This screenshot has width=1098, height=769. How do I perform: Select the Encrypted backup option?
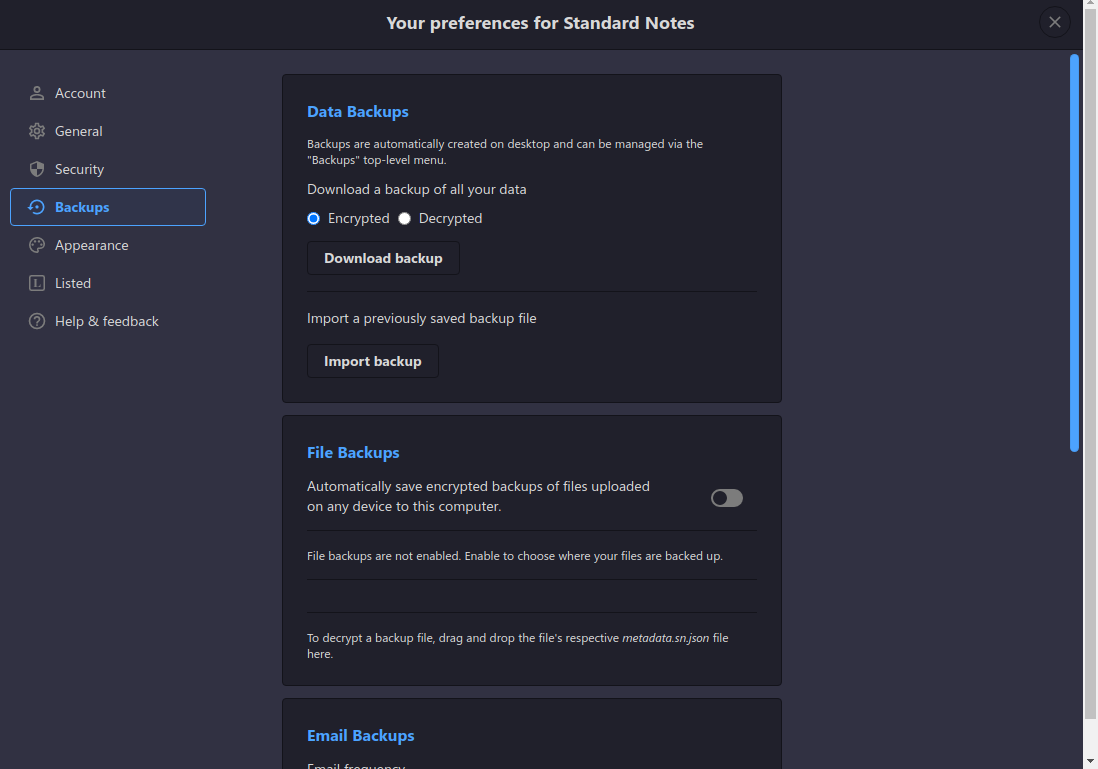314,219
